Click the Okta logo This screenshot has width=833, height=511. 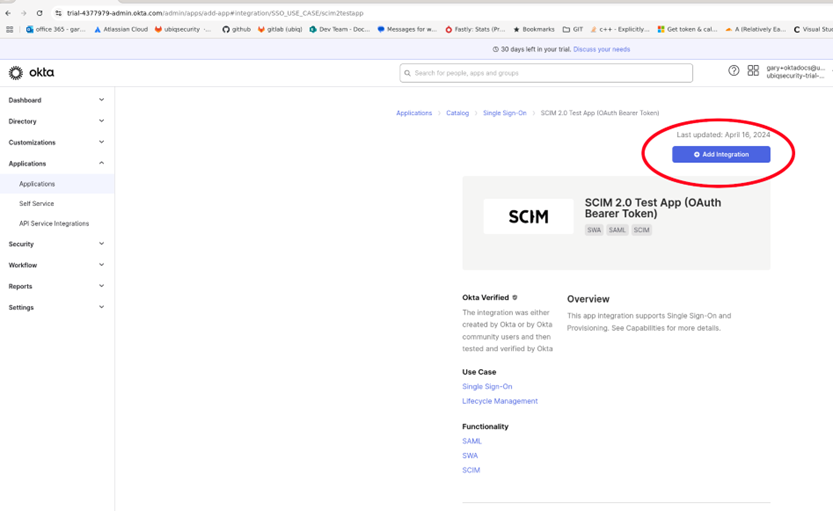(x=31, y=72)
